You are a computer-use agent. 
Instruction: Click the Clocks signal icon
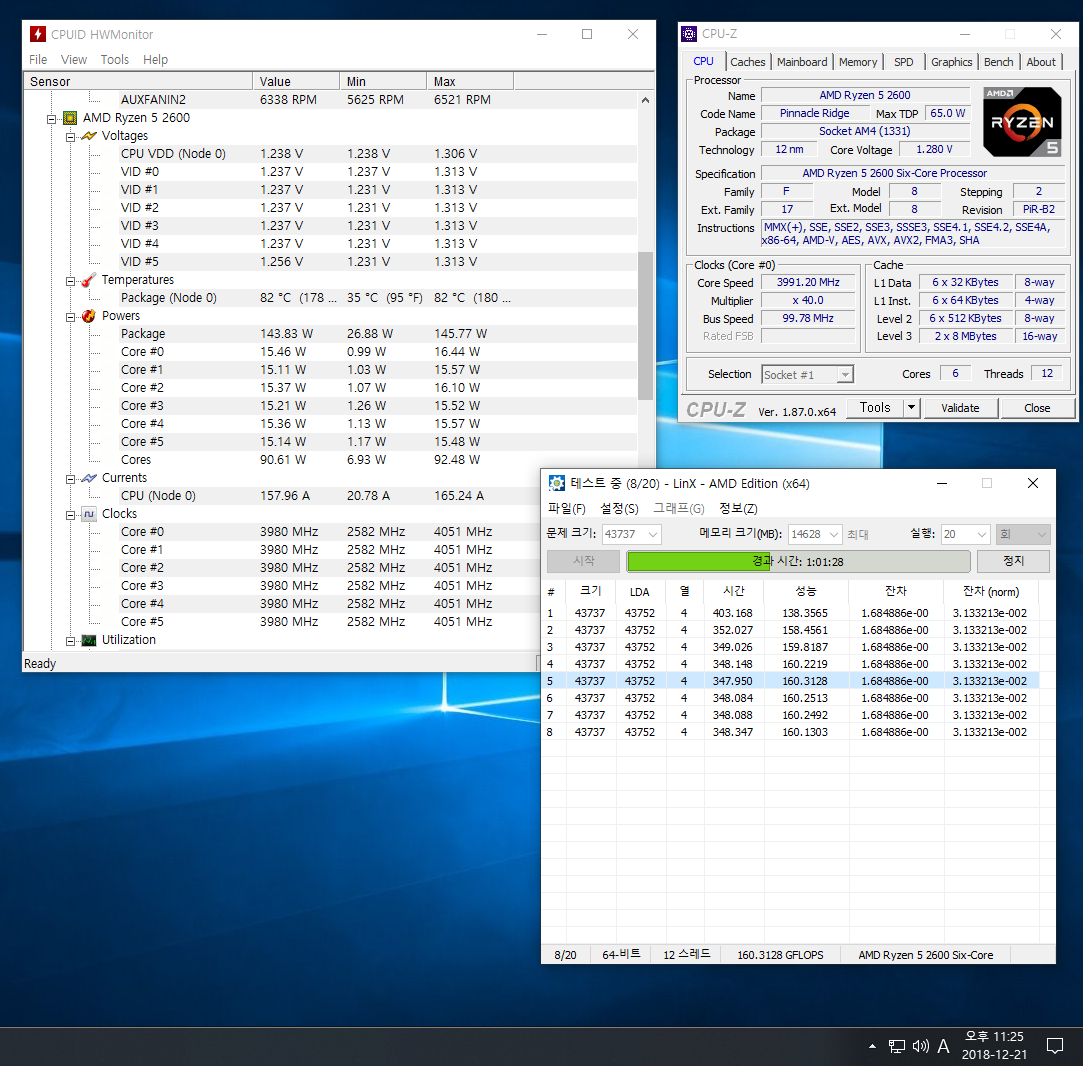tap(88, 513)
